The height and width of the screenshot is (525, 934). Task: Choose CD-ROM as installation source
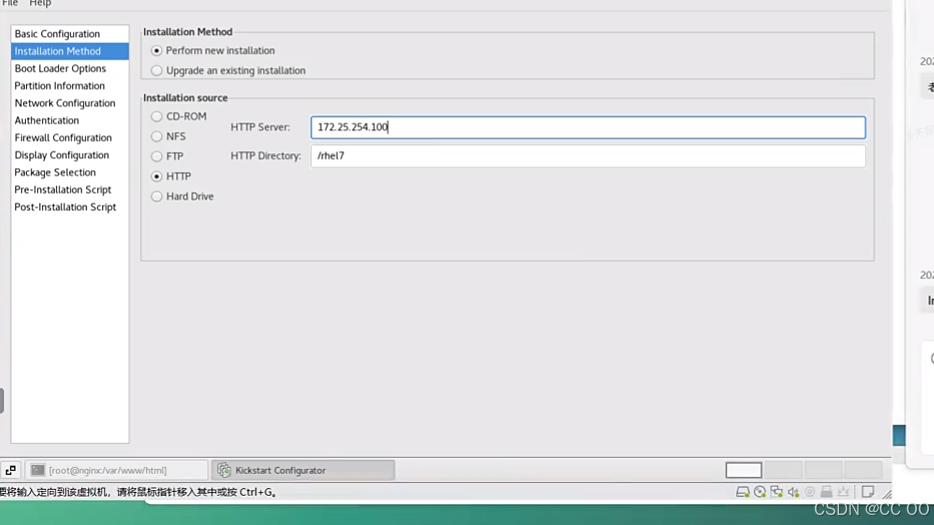[x=179, y=116]
